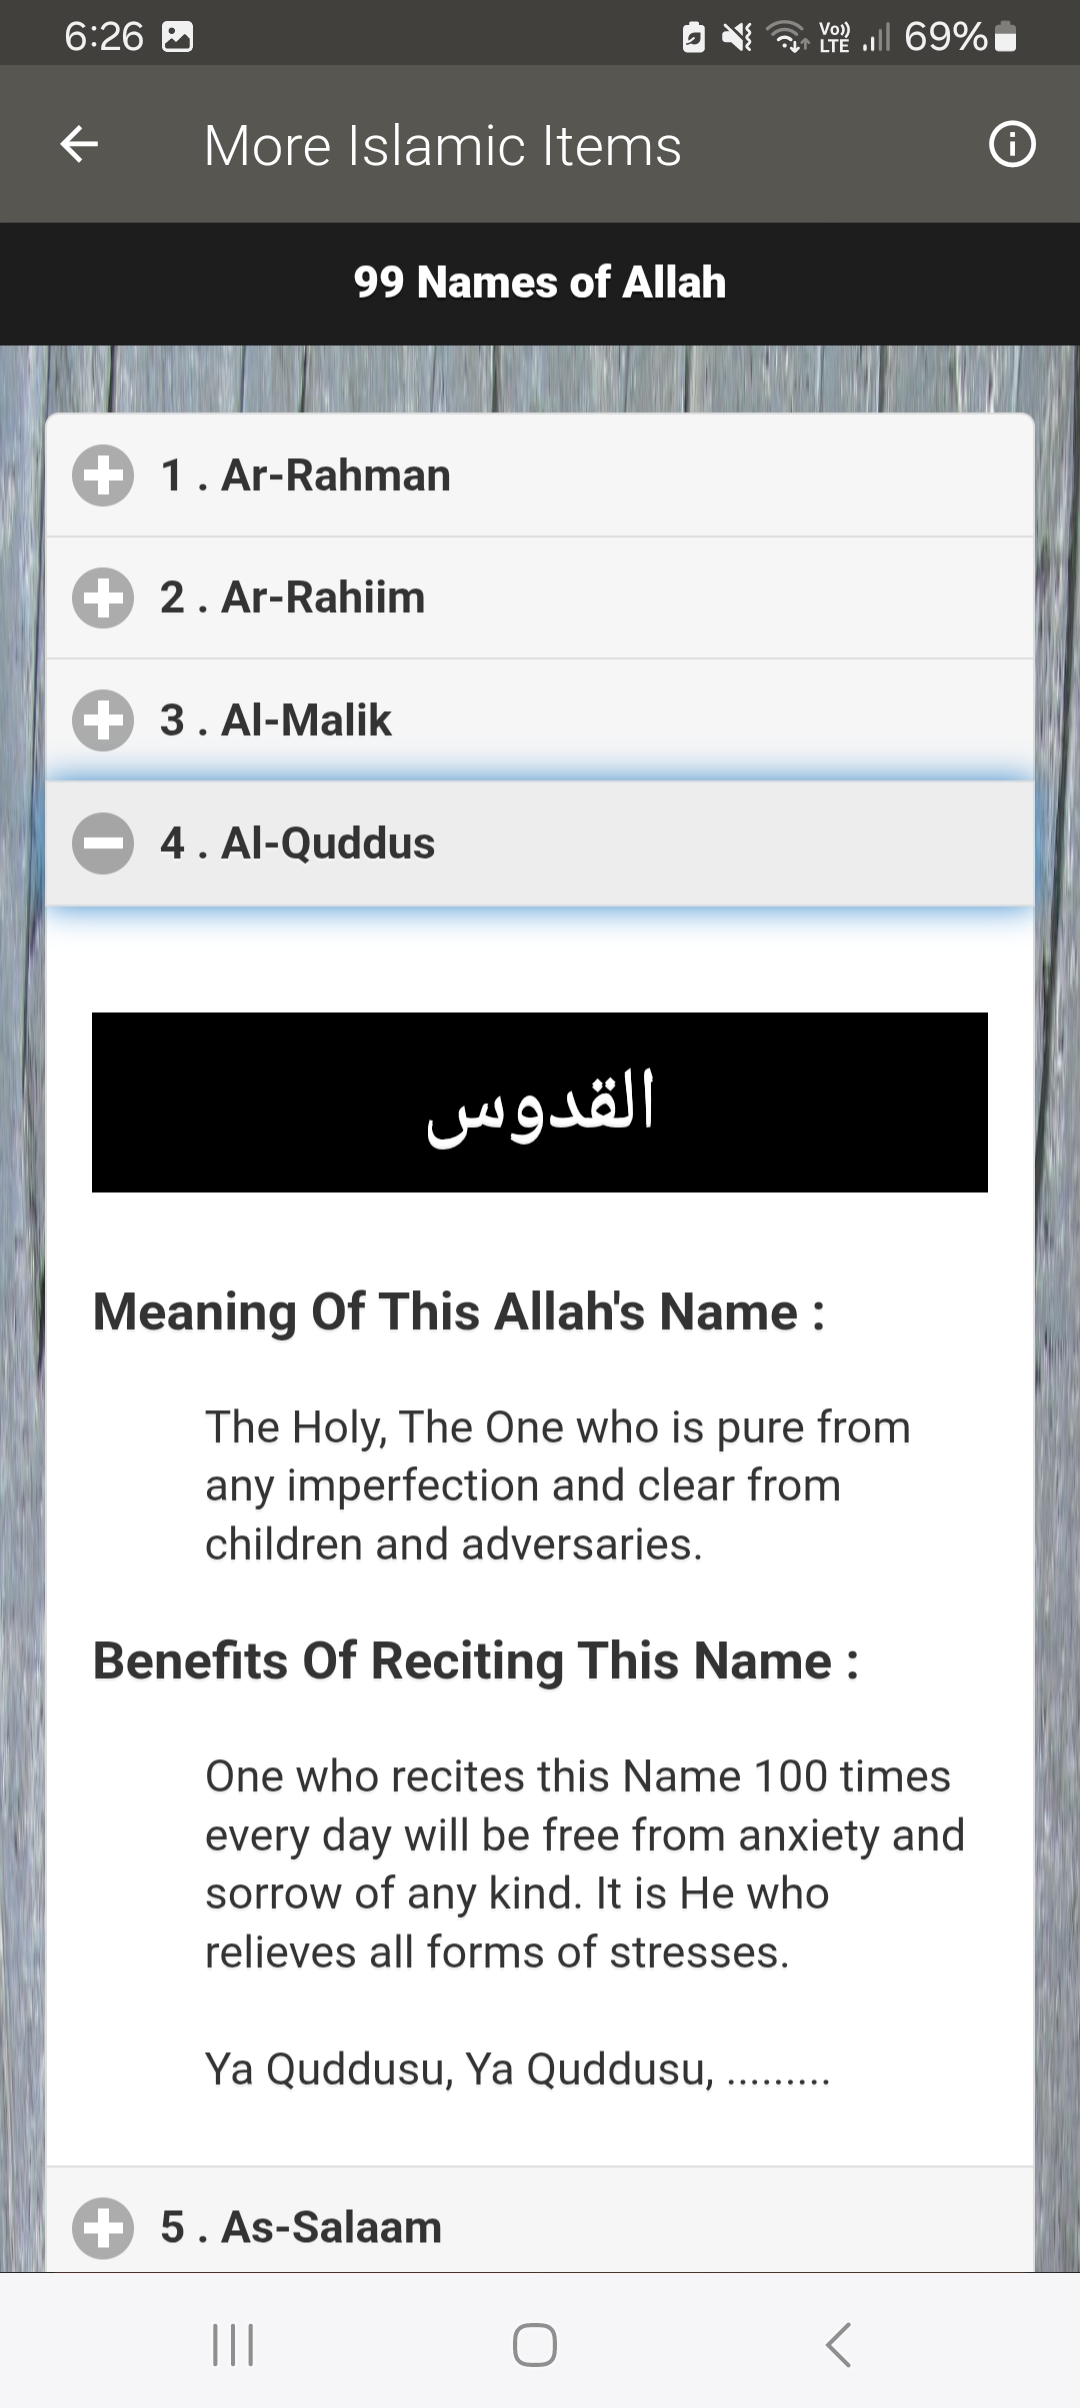The width and height of the screenshot is (1080, 2408).
Task: Select the 1 . Ar-Rahman row label
Action: coord(305,475)
